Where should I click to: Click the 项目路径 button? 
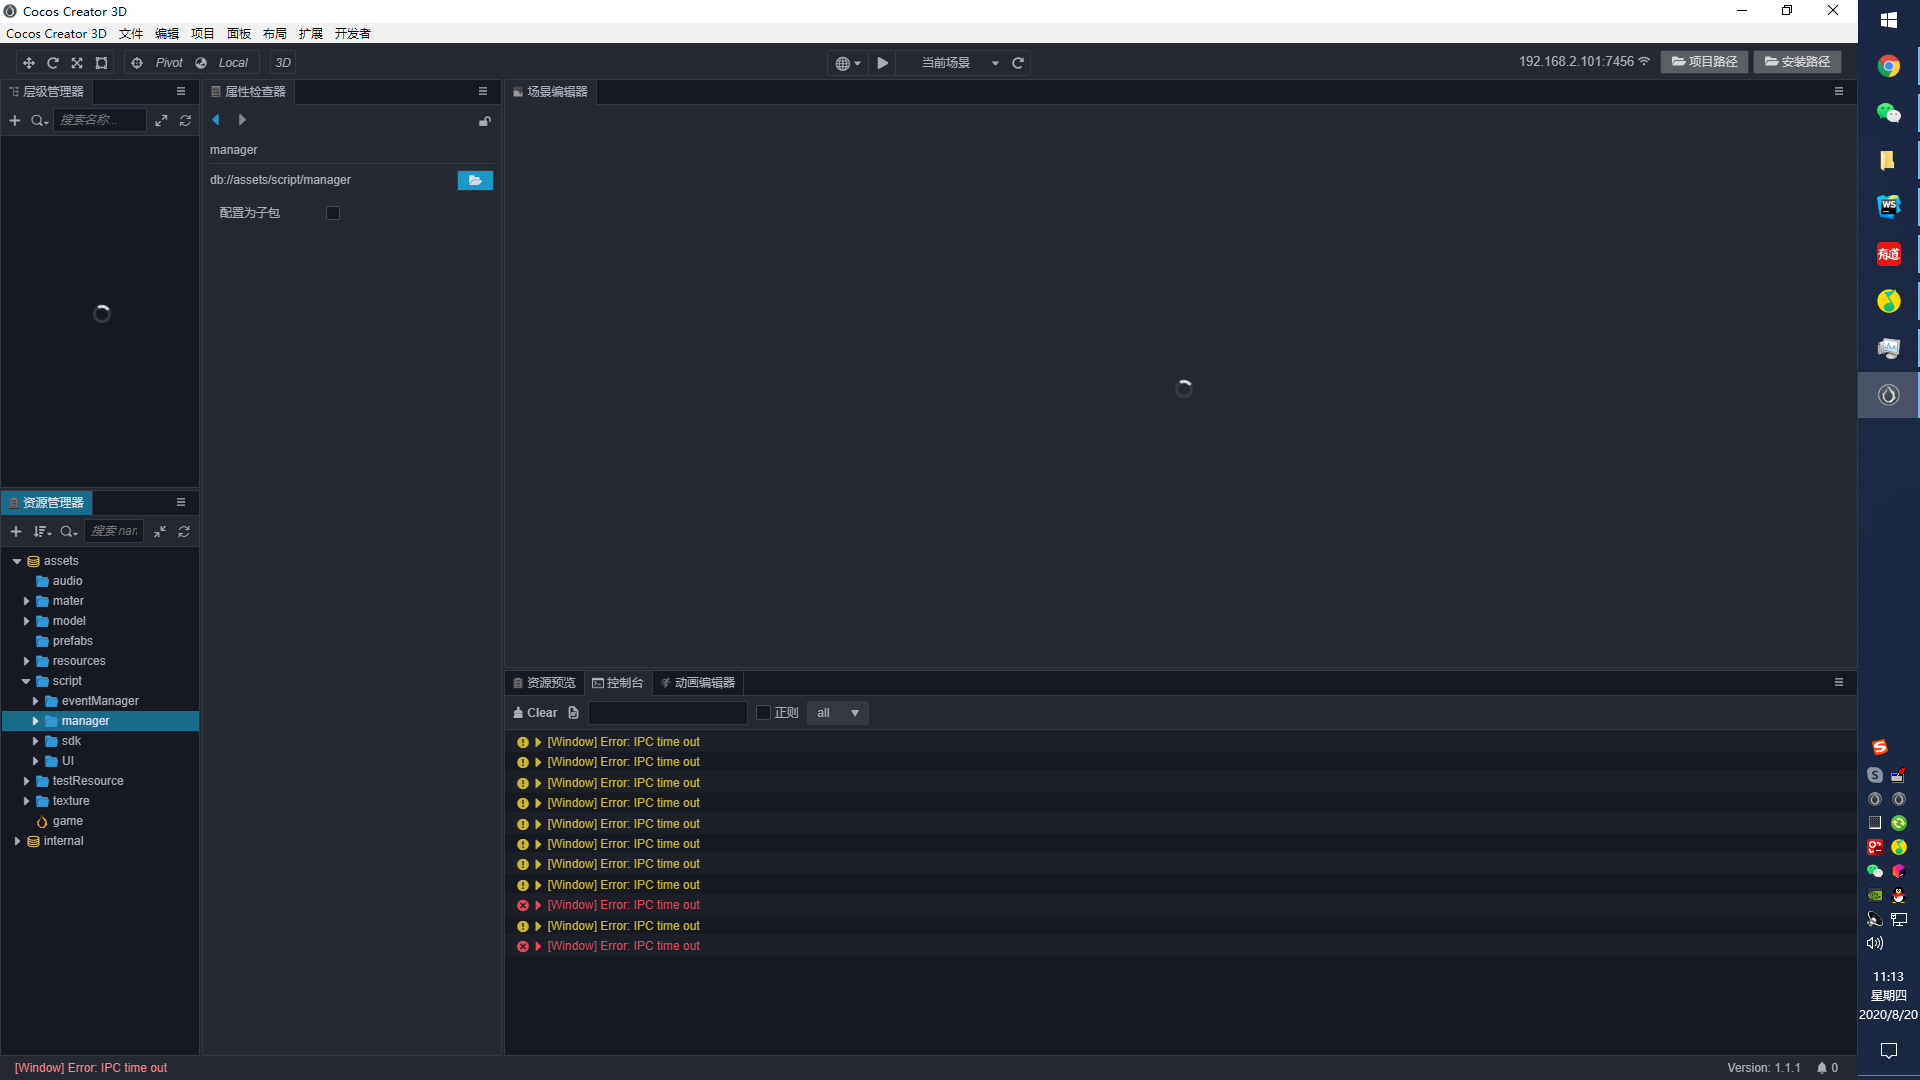pyautogui.click(x=1705, y=62)
